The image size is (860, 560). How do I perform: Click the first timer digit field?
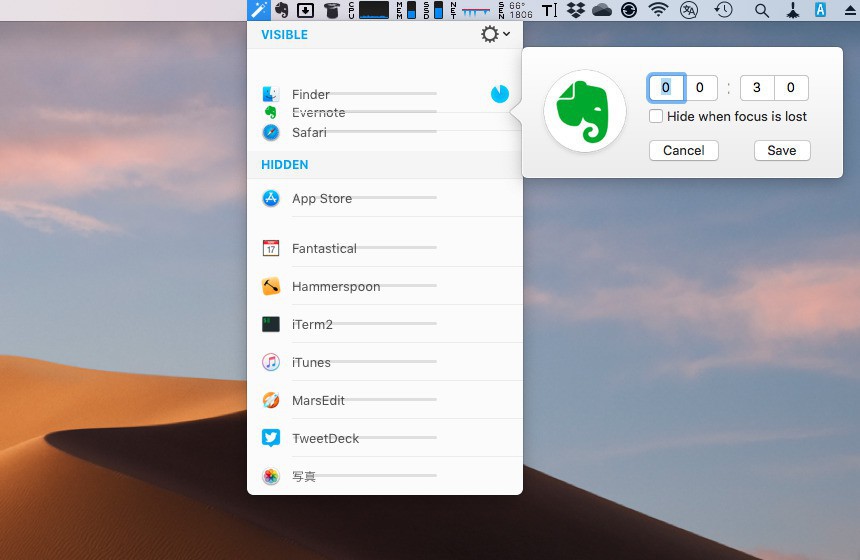tap(666, 88)
